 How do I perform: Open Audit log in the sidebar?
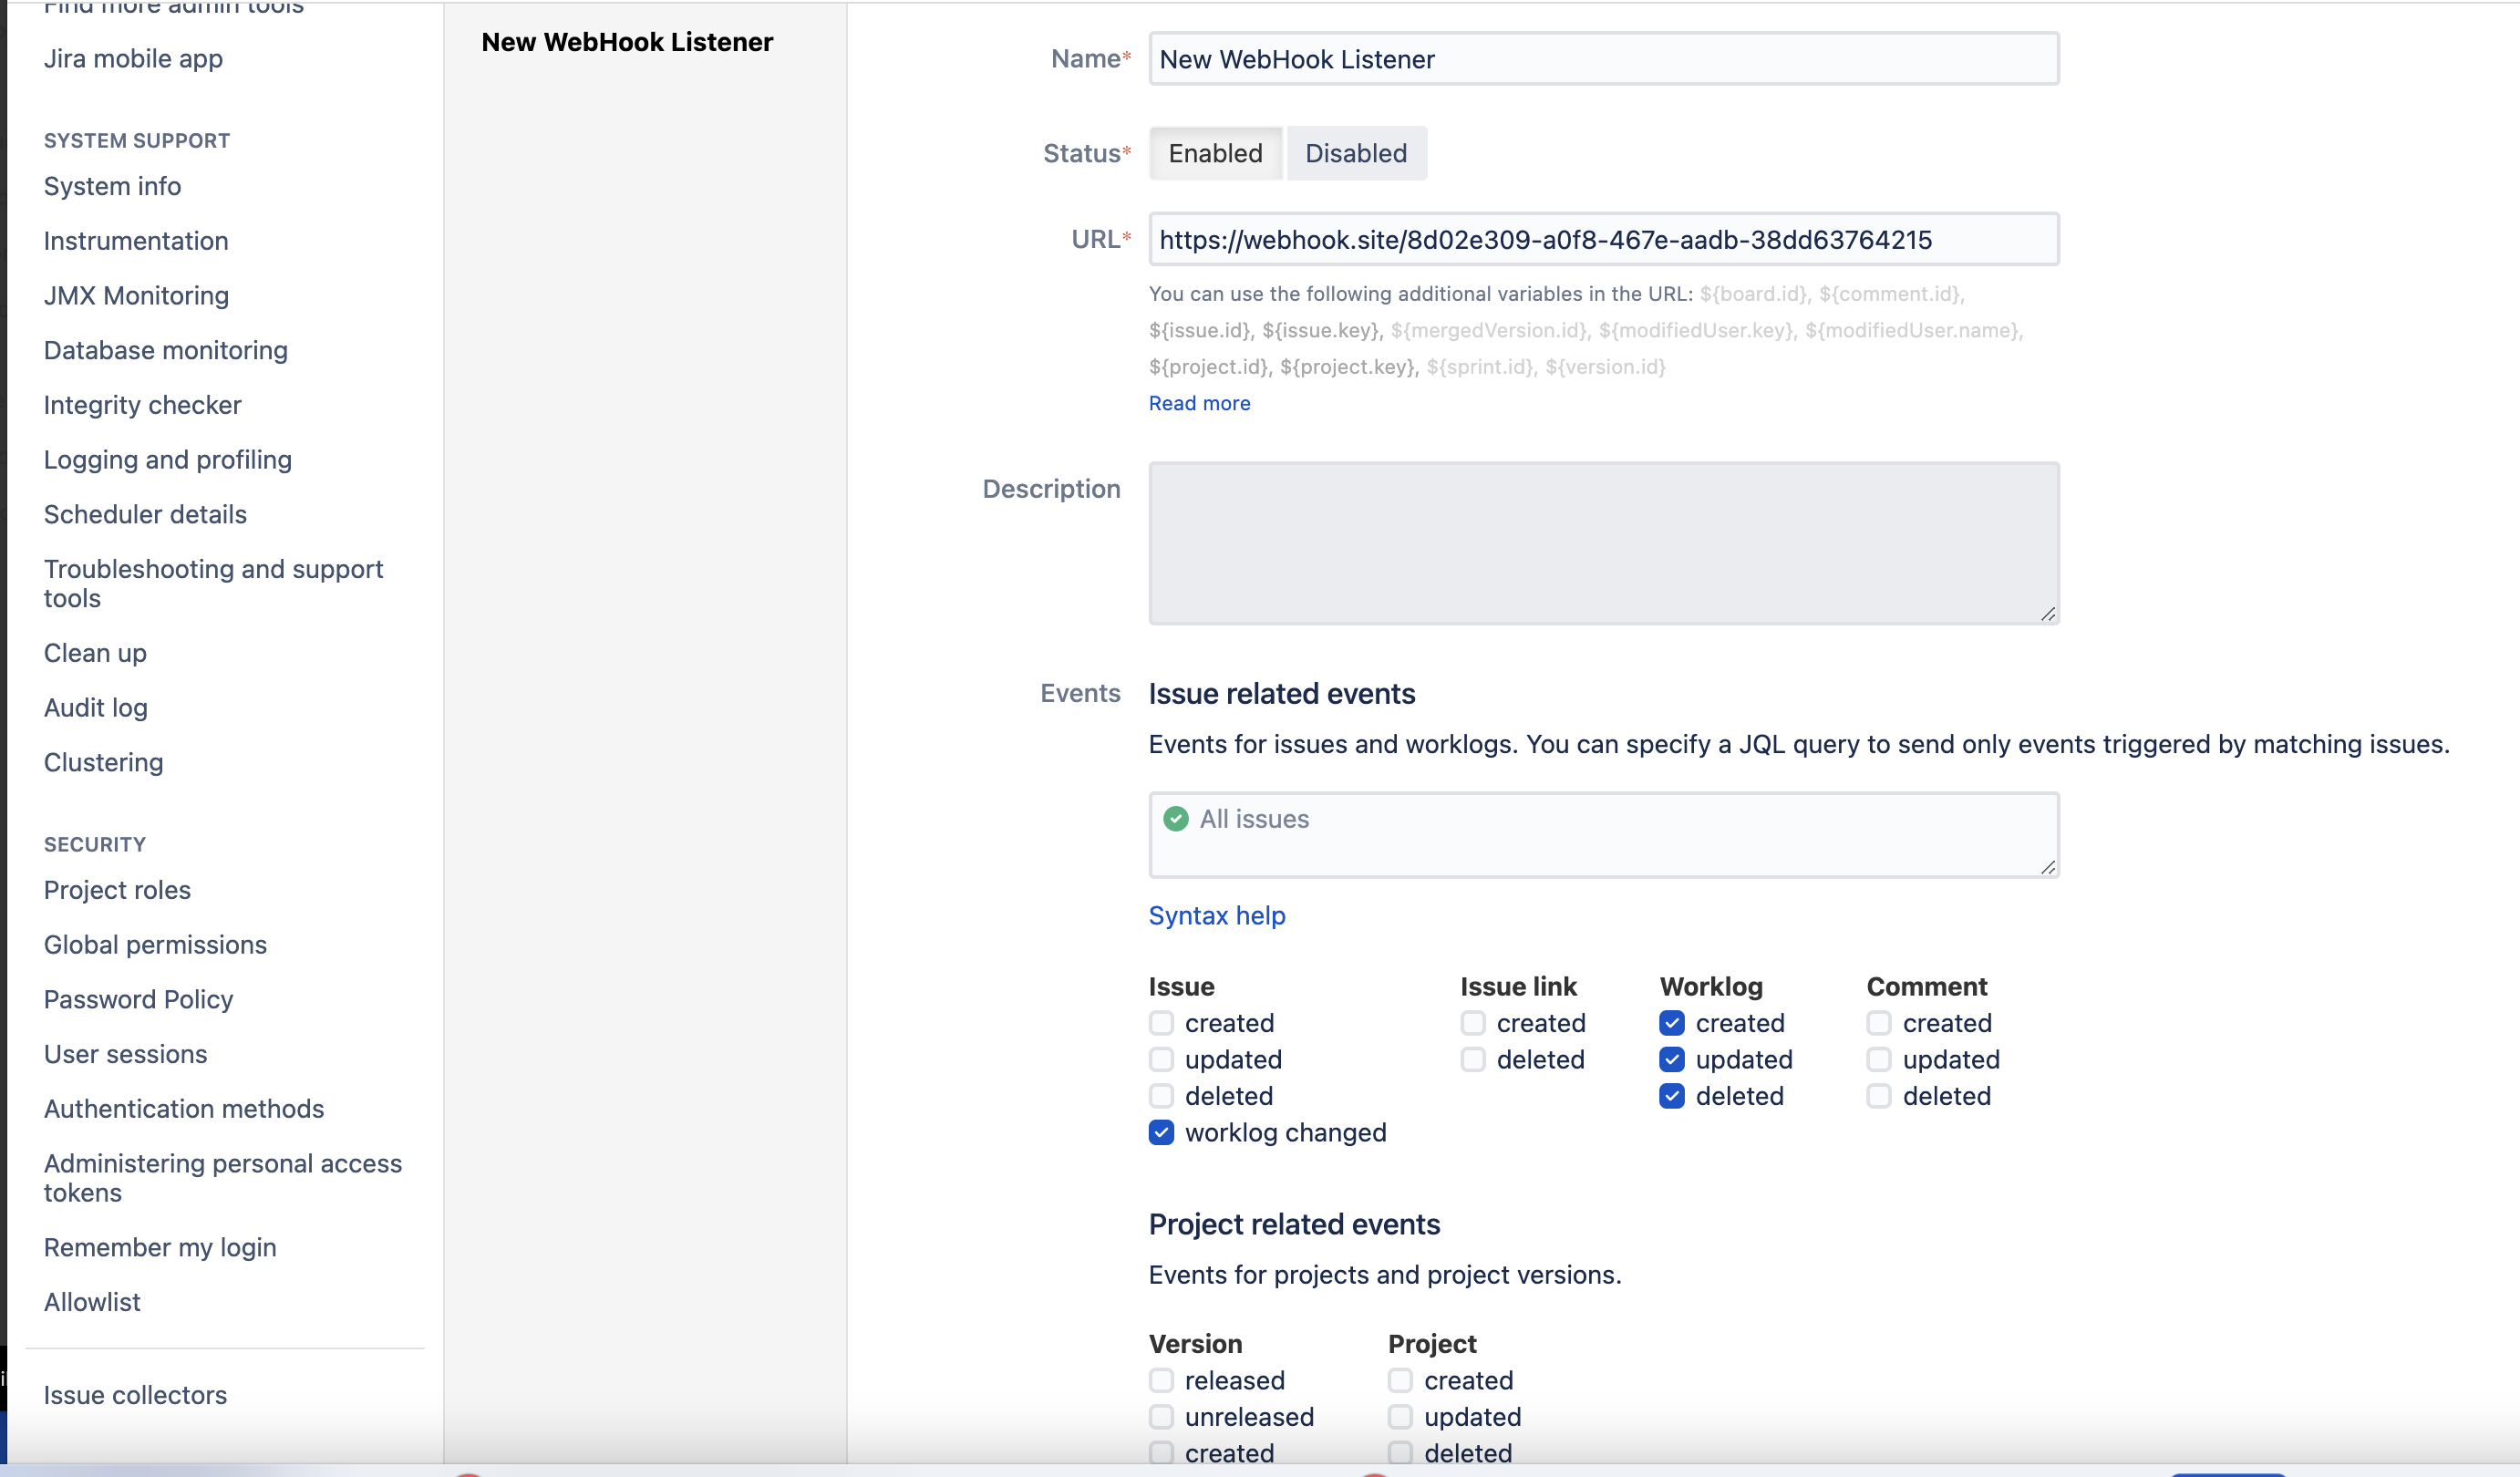tap(96, 708)
